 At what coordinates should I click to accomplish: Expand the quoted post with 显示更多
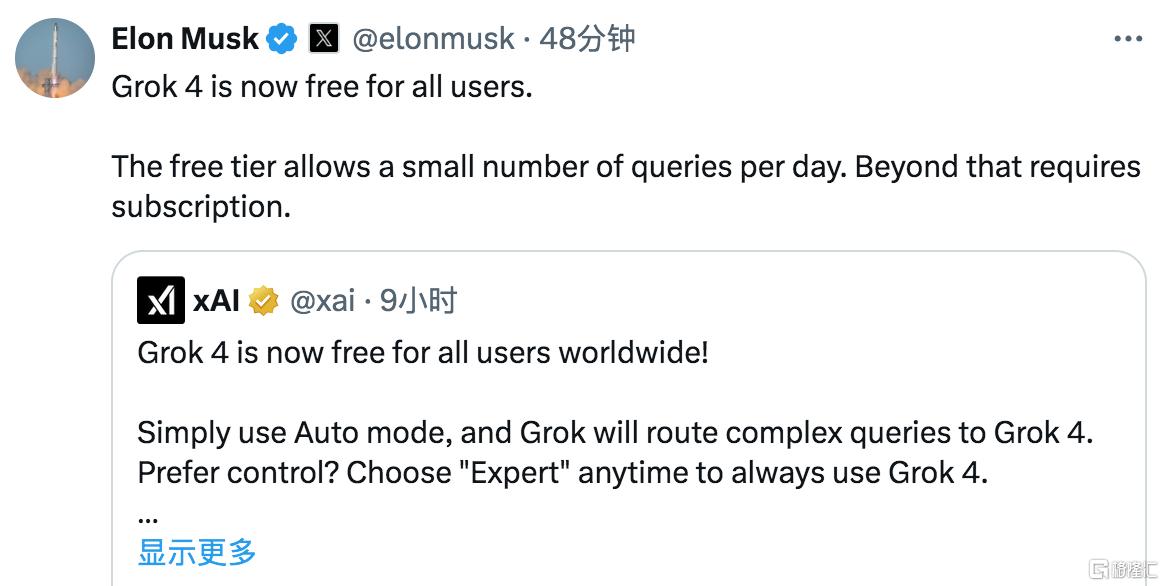pos(197,553)
